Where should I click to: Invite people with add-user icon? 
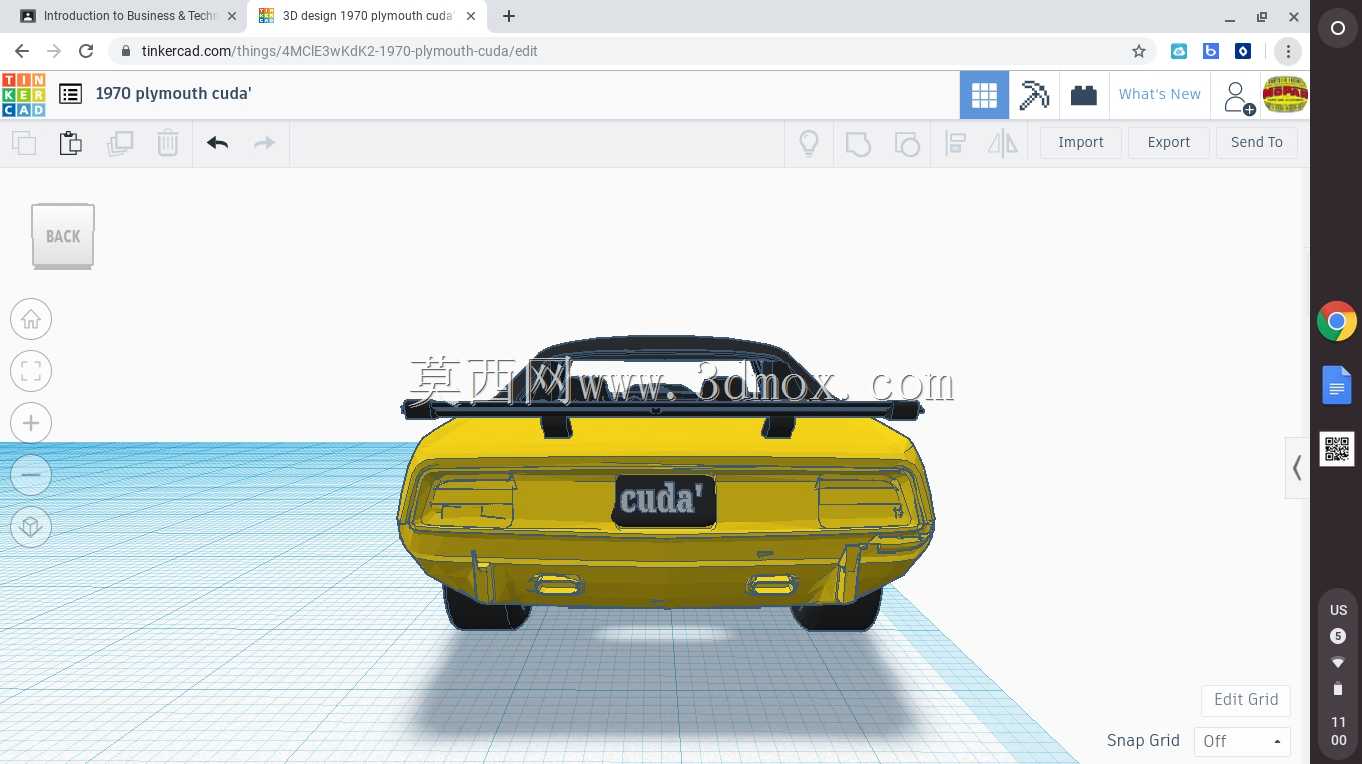(x=1238, y=97)
